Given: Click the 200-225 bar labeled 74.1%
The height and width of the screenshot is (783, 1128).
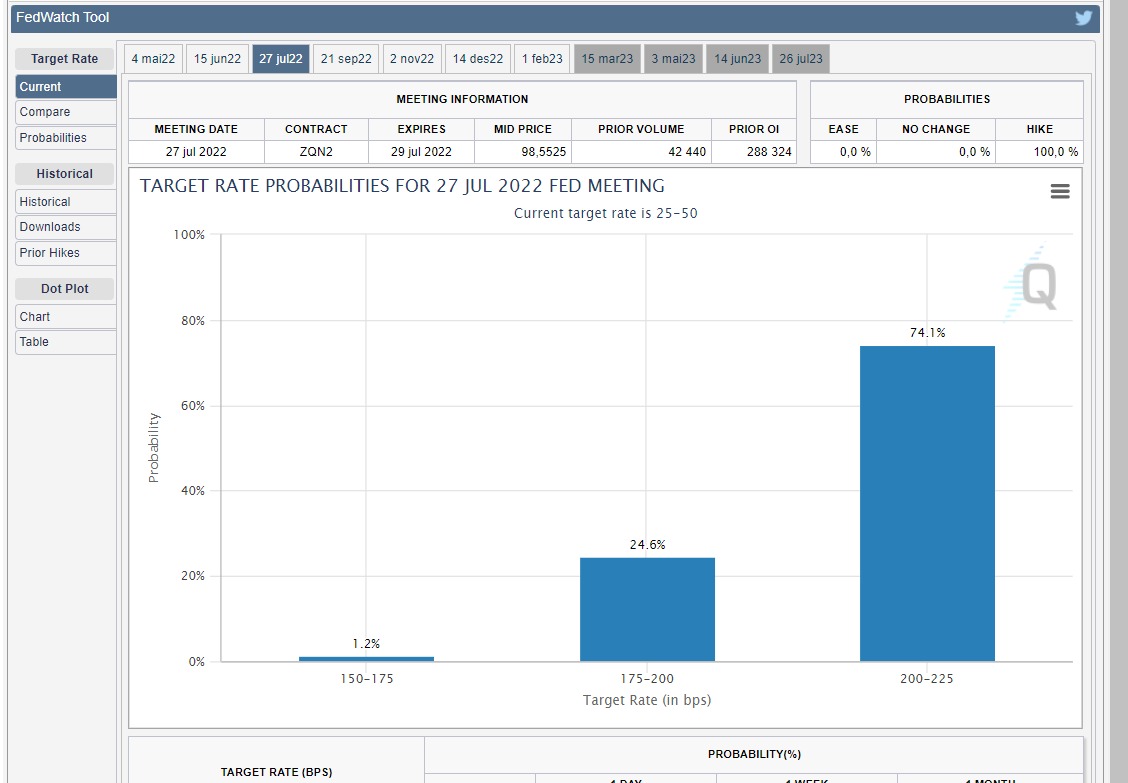Looking at the screenshot, I should point(927,503).
